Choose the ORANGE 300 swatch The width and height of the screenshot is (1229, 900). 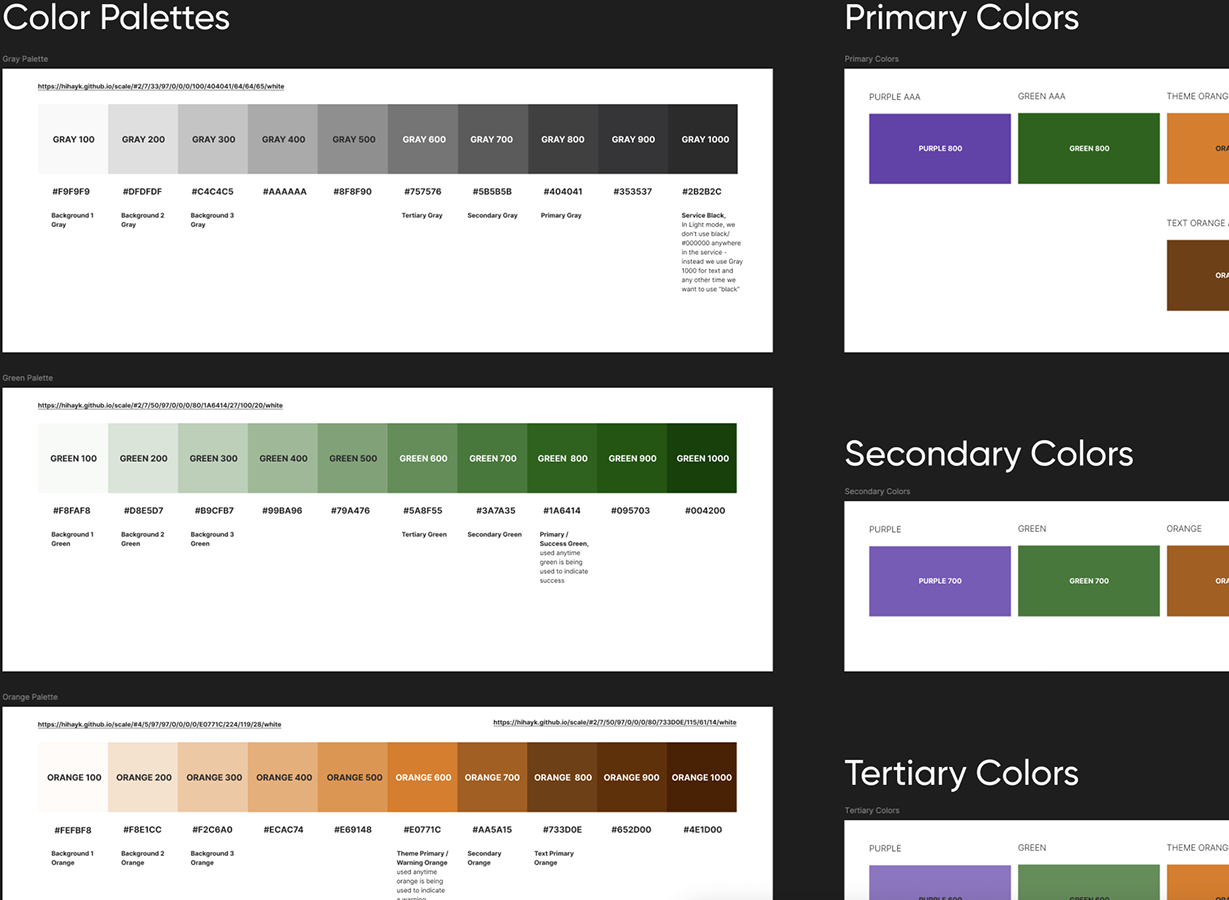(213, 777)
